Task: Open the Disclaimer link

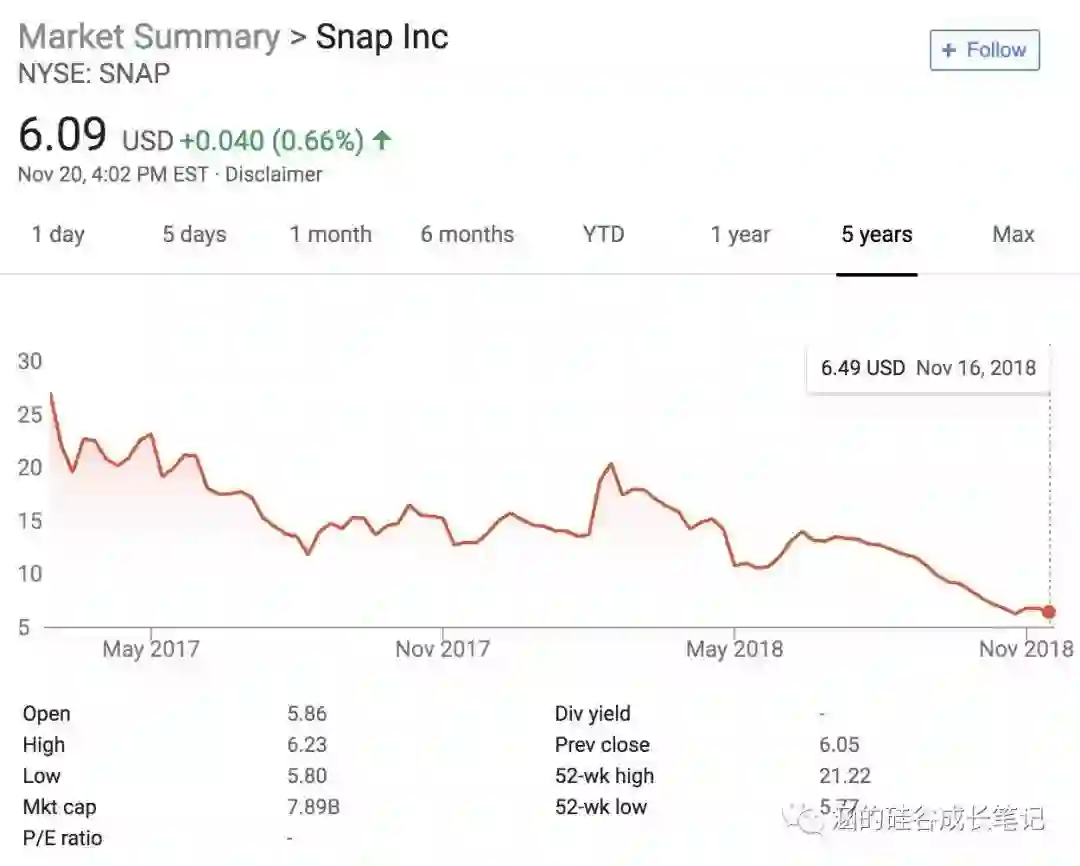Action: [x=273, y=174]
